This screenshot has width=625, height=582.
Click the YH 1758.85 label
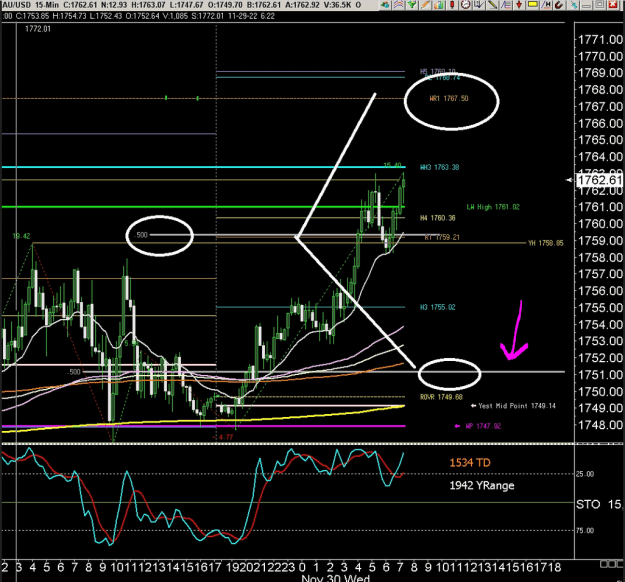click(x=546, y=243)
